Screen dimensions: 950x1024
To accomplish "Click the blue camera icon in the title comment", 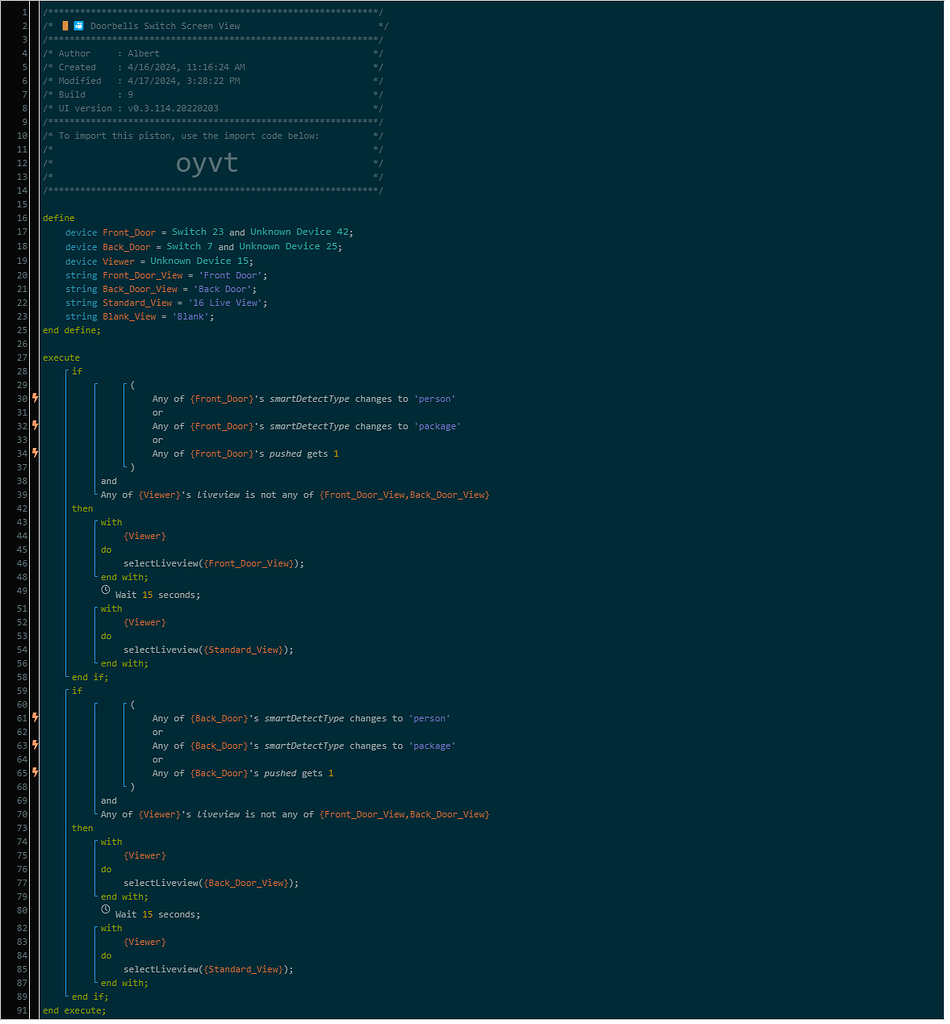I will pos(77,25).
